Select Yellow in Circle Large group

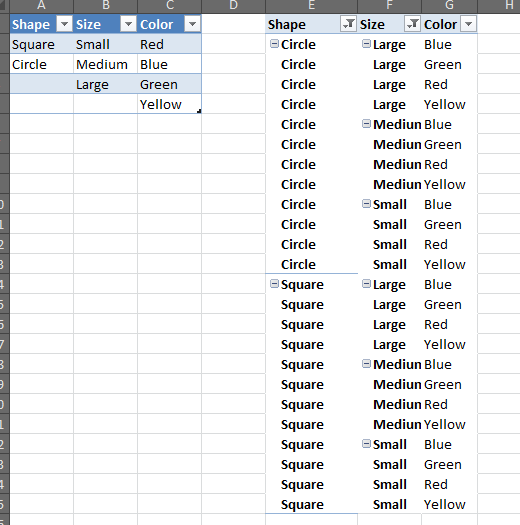pos(449,104)
